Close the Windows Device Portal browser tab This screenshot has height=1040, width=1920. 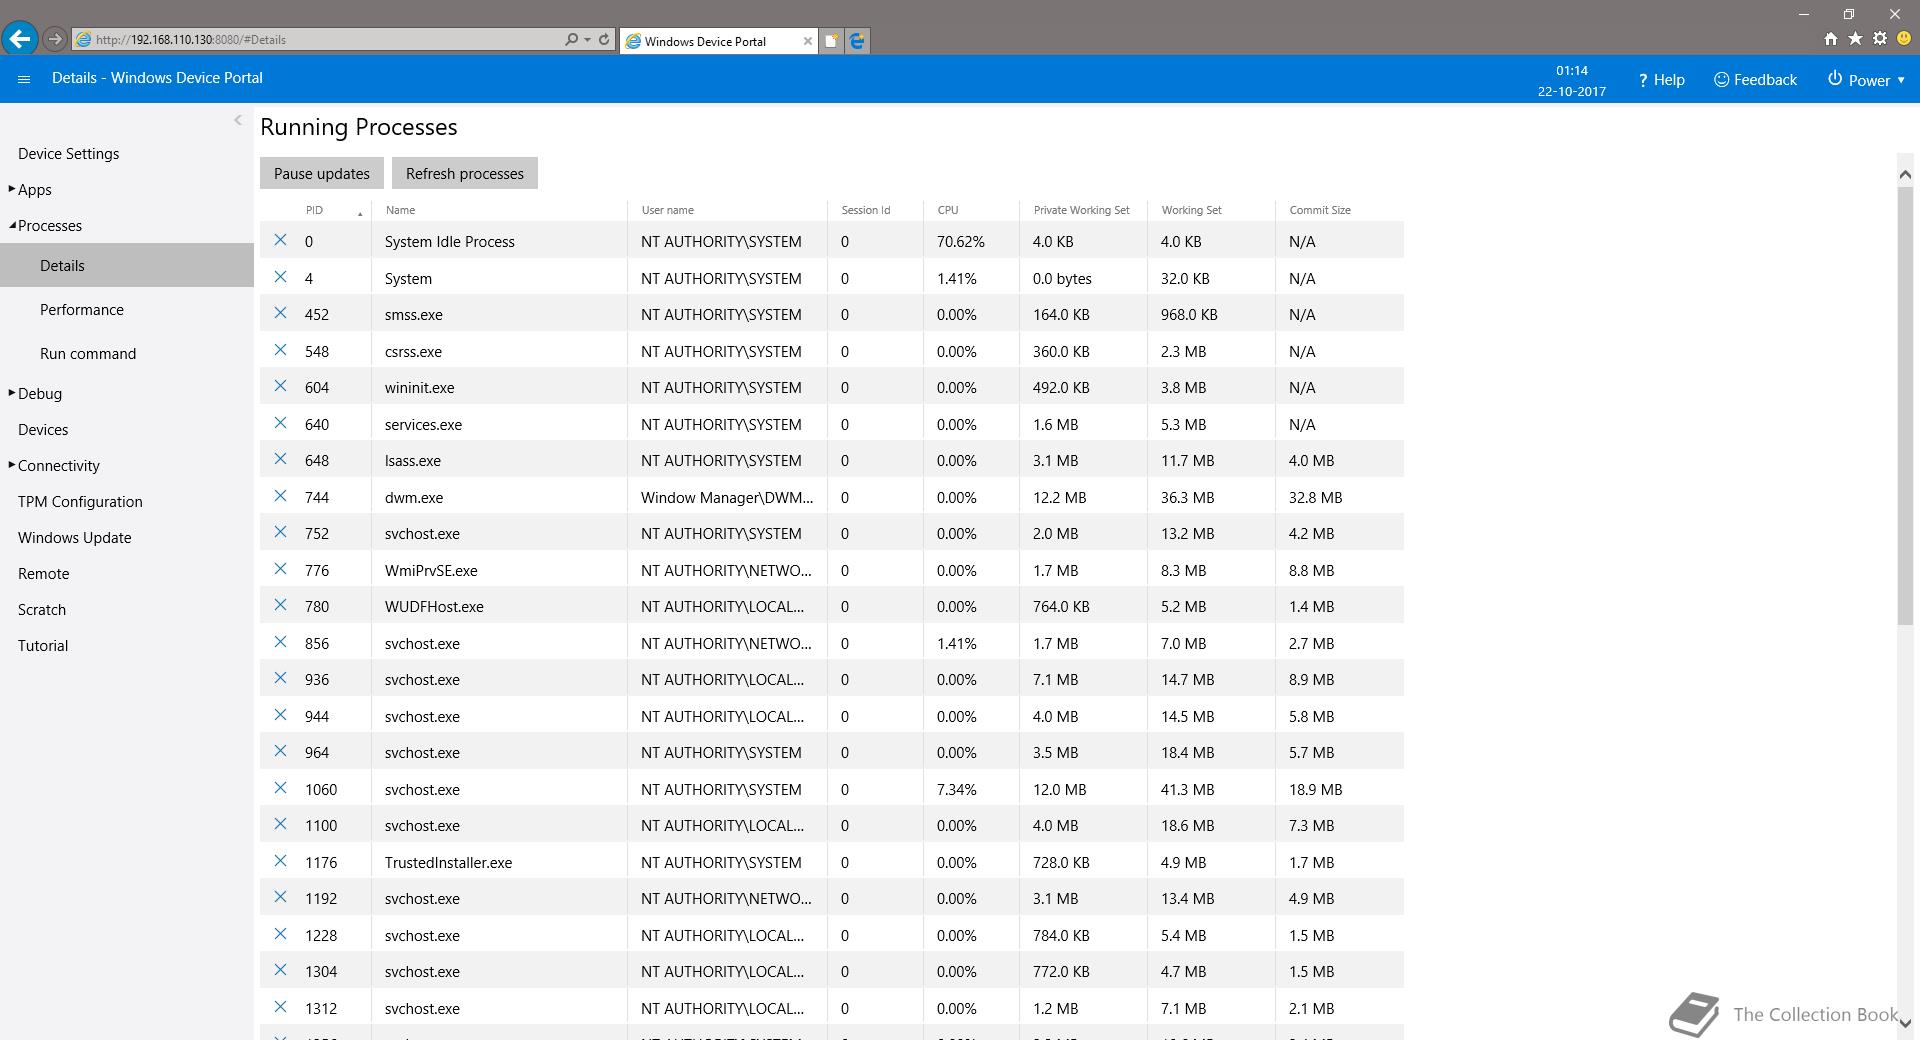(808, 41)
